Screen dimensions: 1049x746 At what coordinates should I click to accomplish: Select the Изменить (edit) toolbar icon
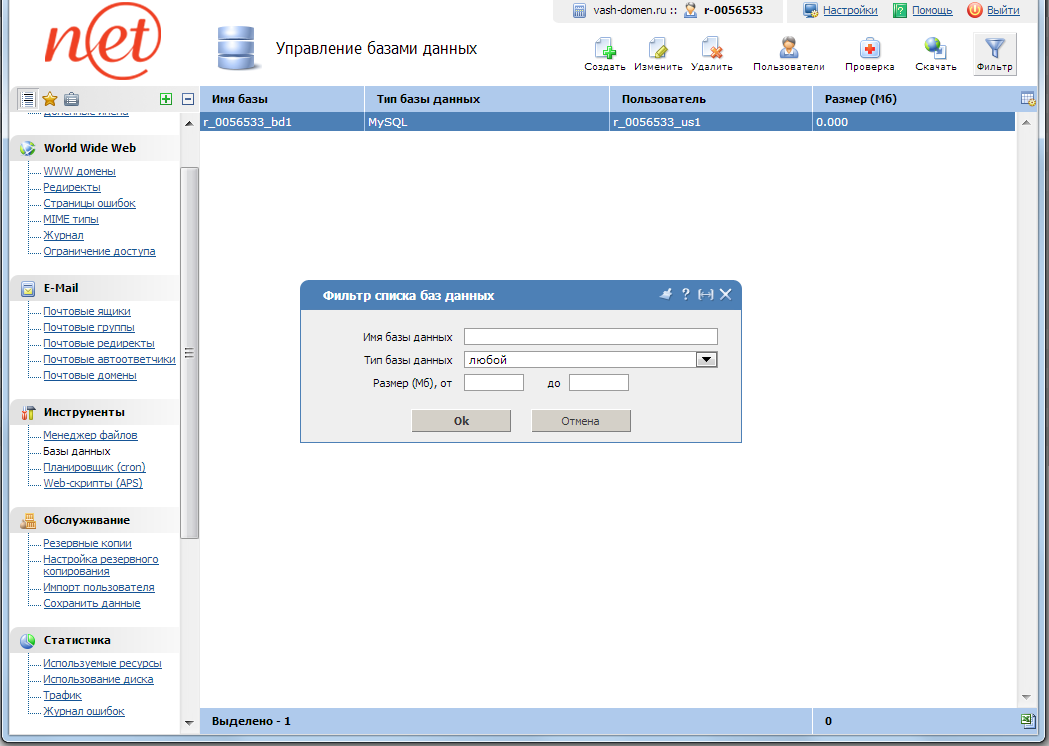660,48
